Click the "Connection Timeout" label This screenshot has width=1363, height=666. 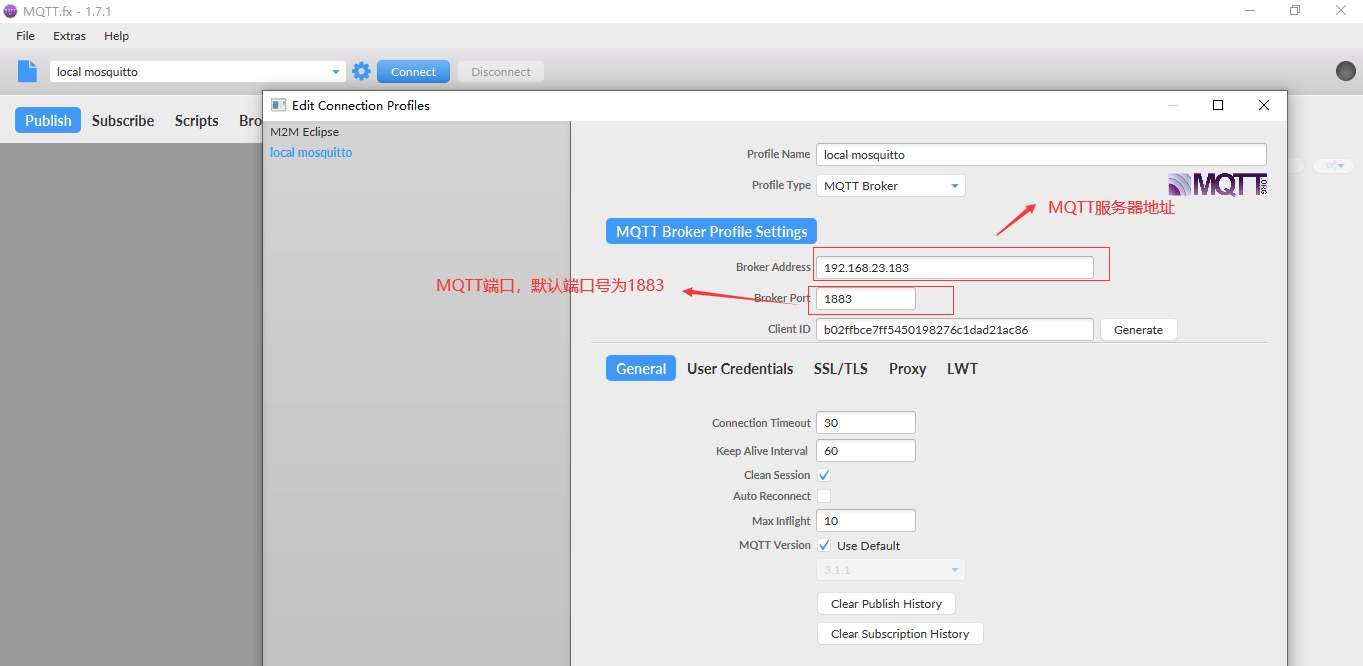pyautogui.click(x=761, y=423)
